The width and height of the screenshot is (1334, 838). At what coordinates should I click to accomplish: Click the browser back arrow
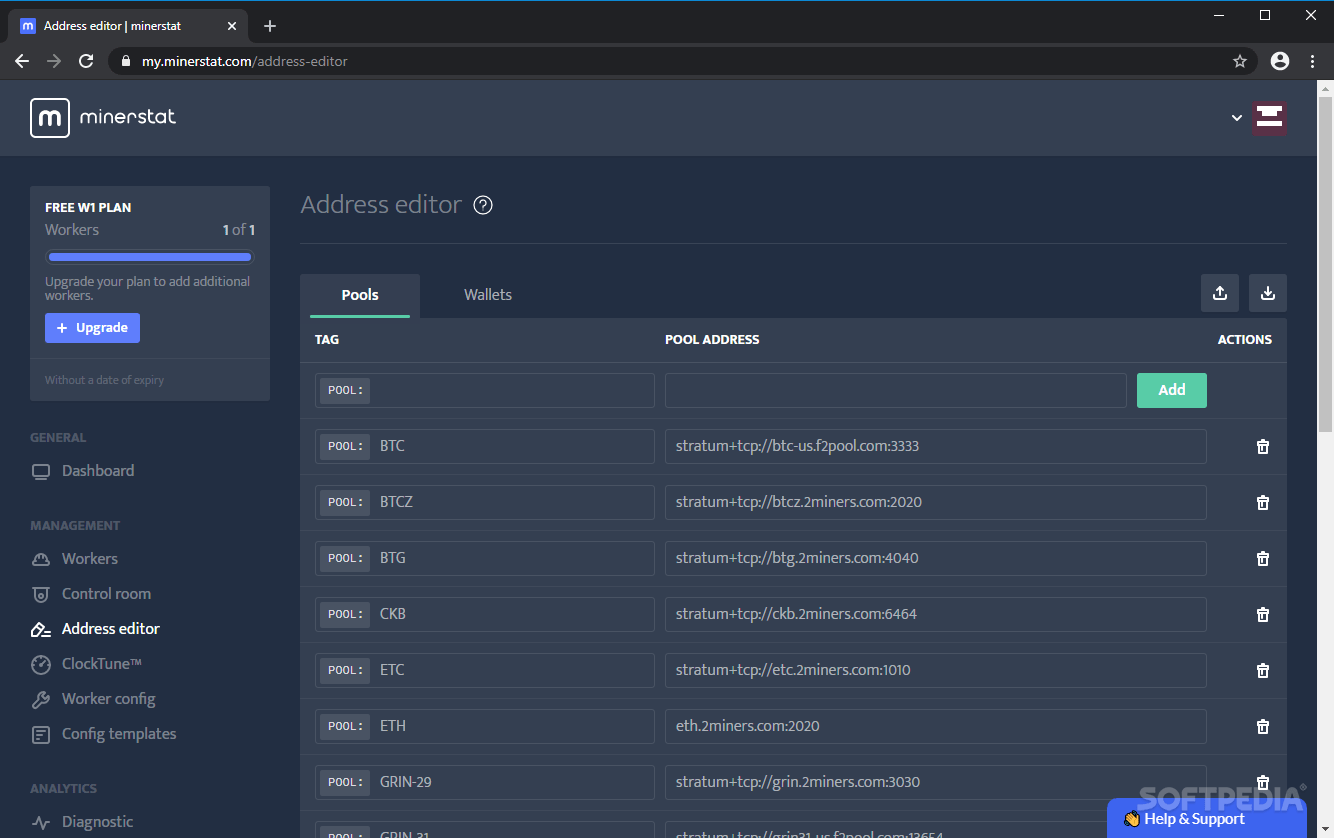pos(22,61)
